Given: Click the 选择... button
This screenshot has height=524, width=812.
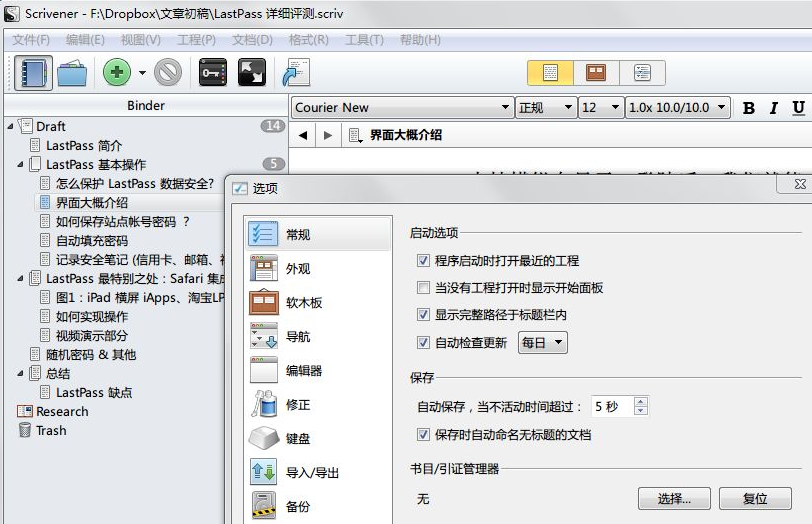Looking at the screenshot, I should (x=674, y=499).
